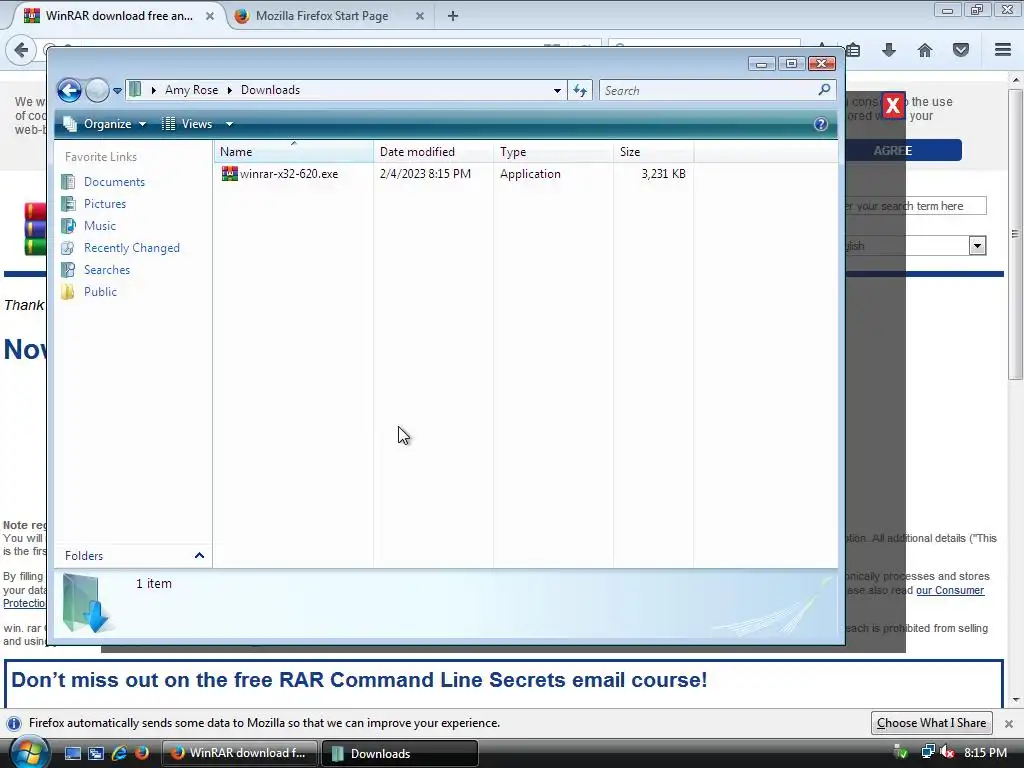Viewport: 1024px width, 768px height.
Task: Click the Documents folder icon
Action: [68, 182]
